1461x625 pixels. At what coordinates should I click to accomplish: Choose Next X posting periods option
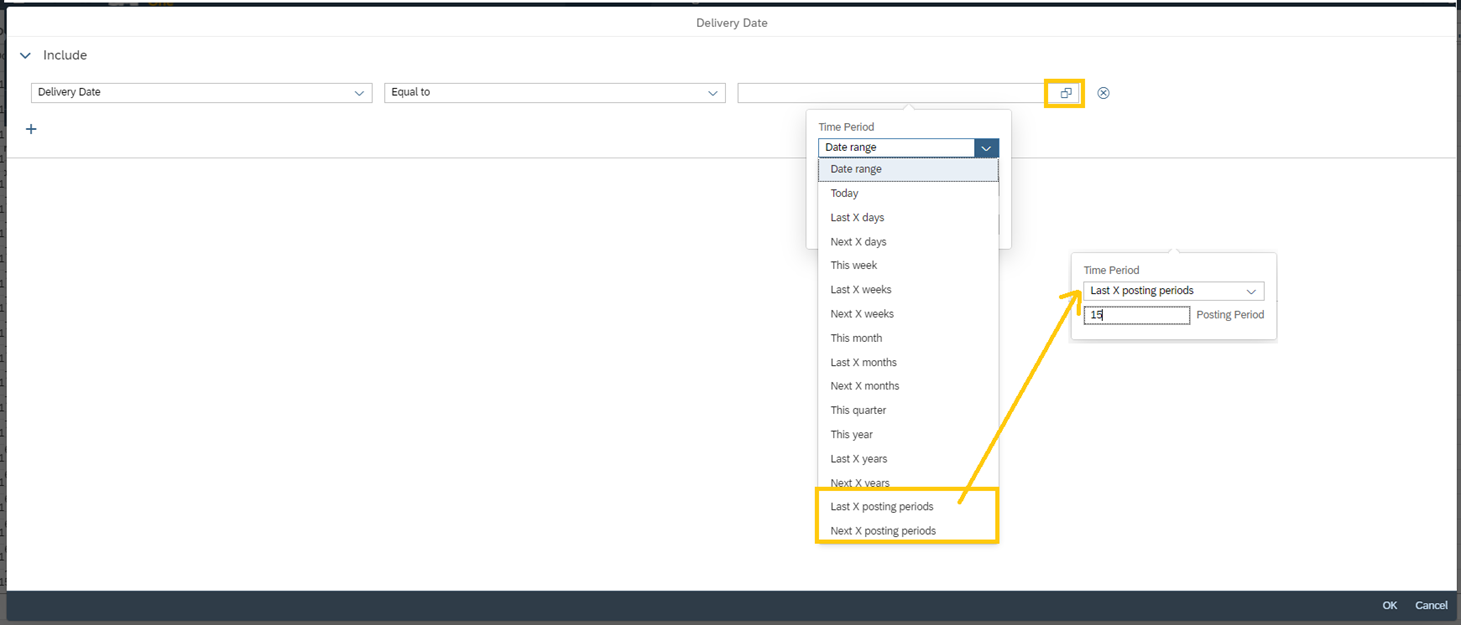[x=882, y=530]
